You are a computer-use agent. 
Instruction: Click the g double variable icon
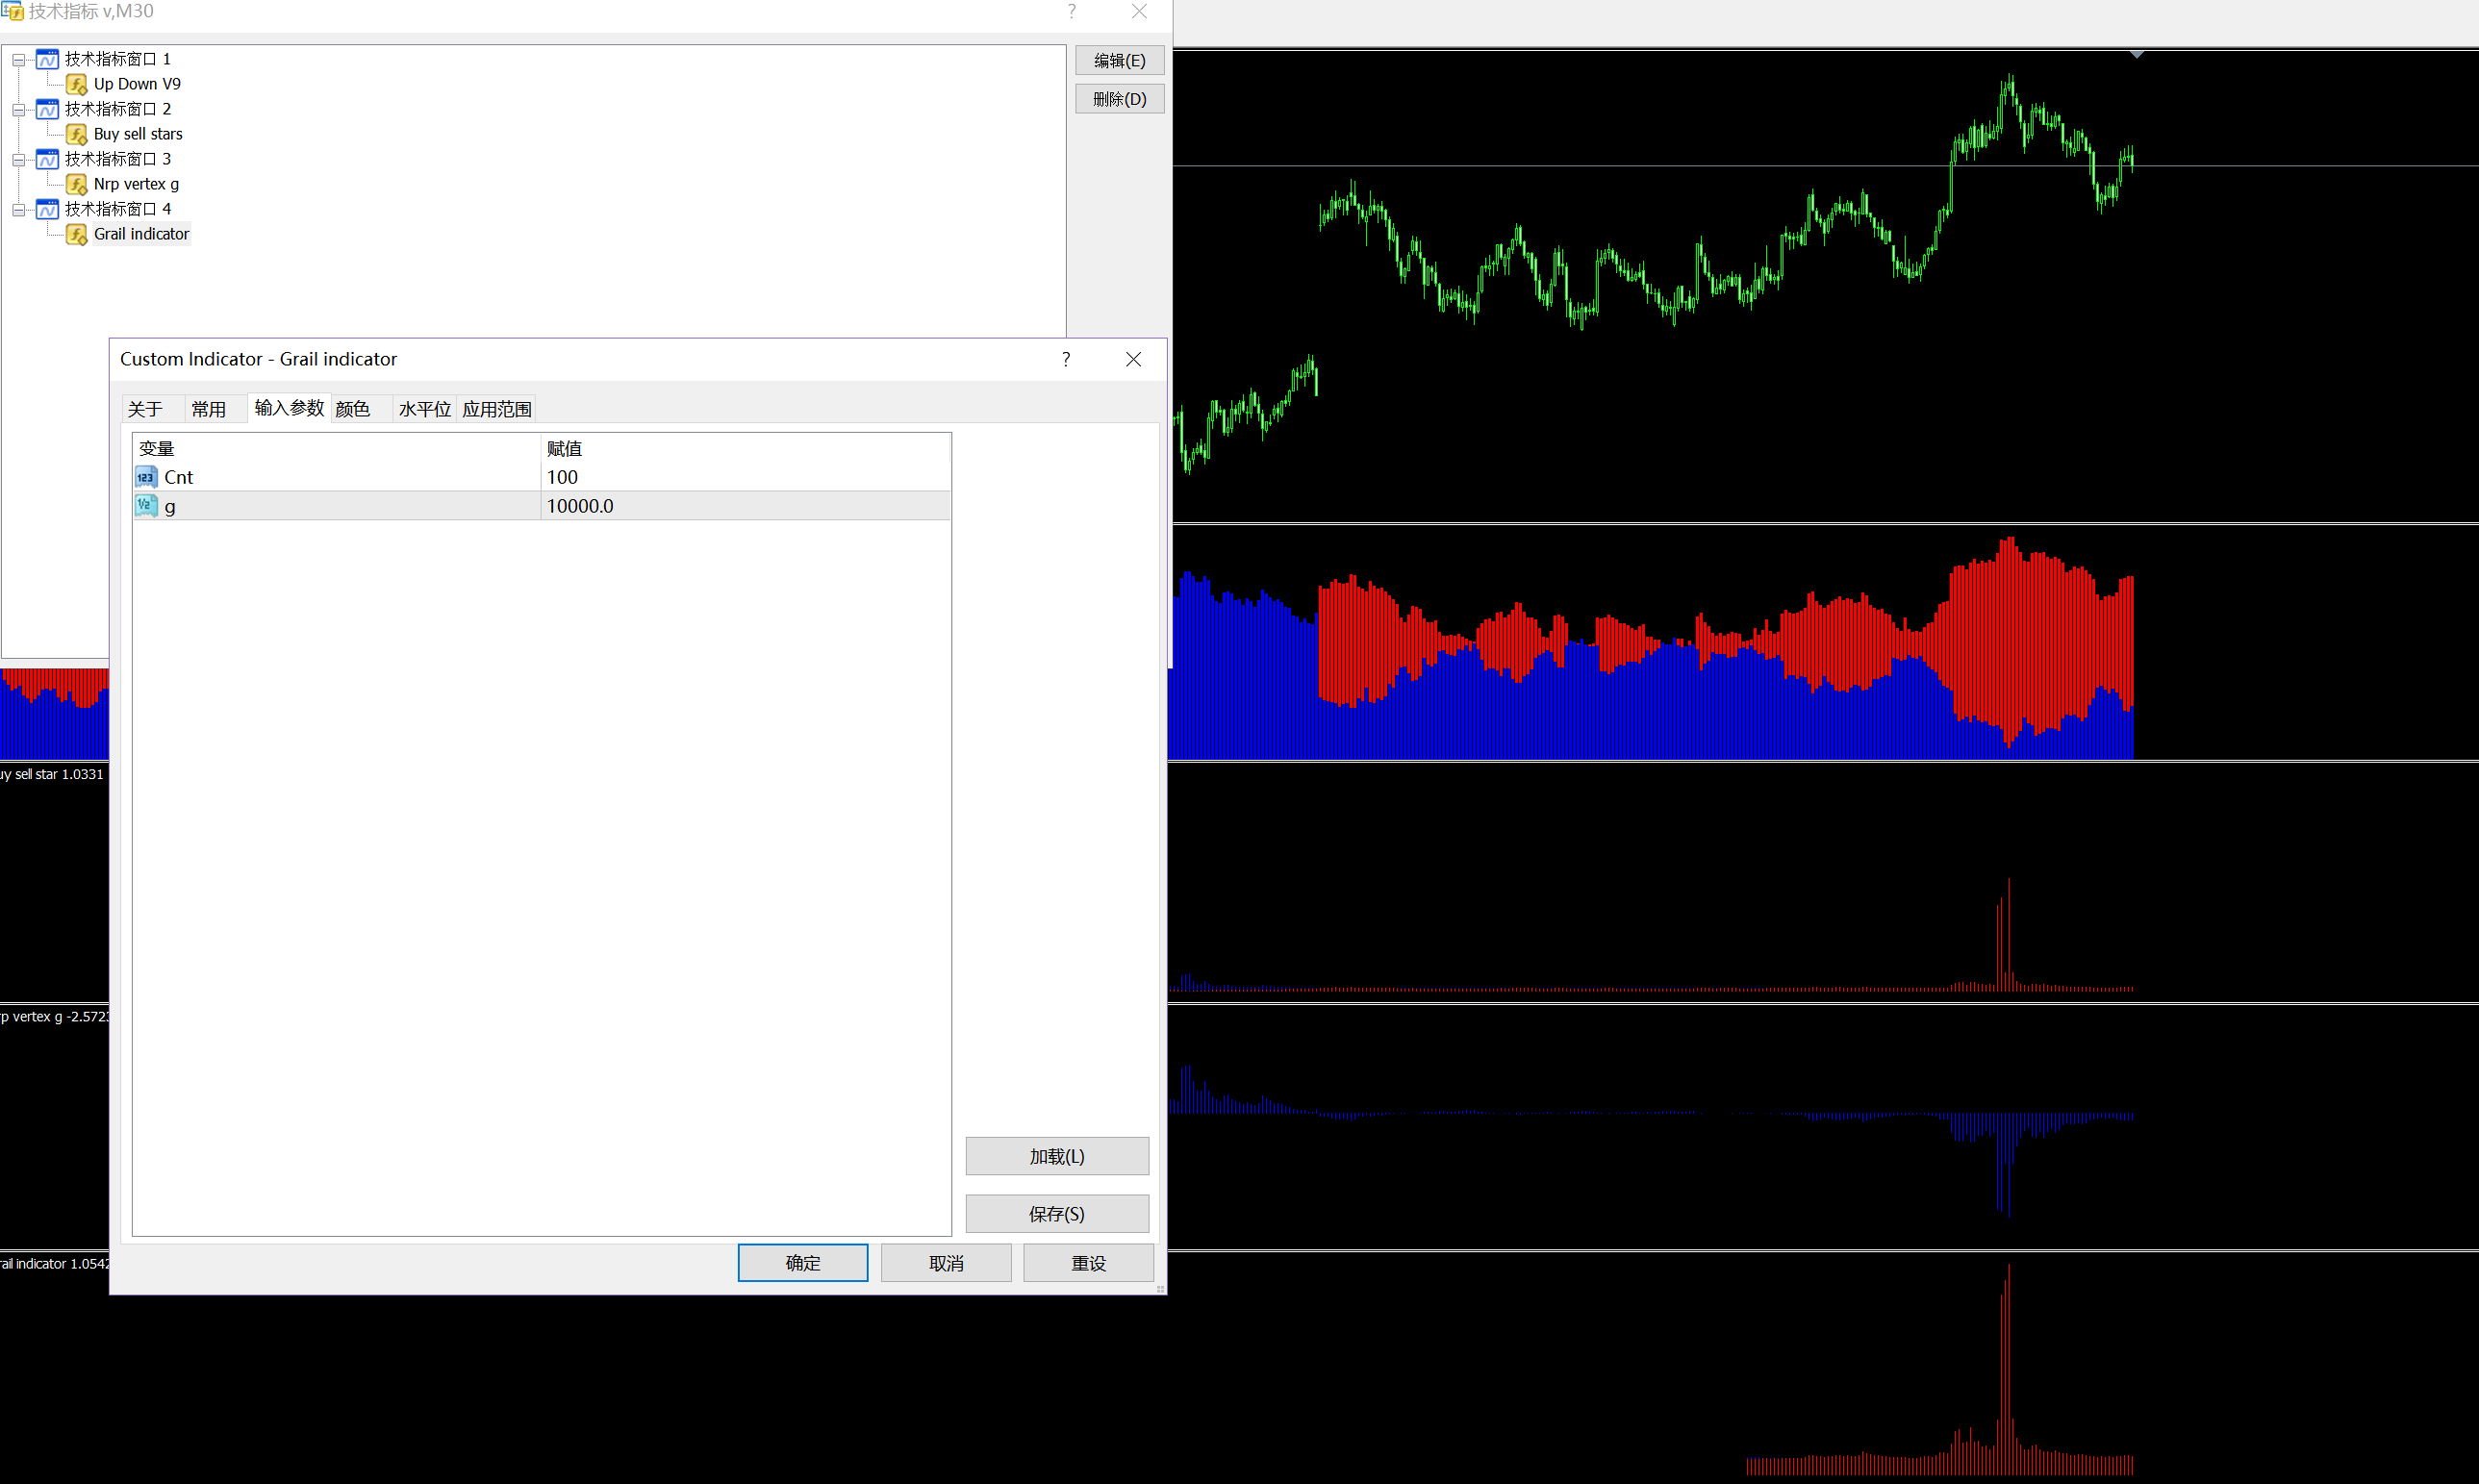[146, 506]
